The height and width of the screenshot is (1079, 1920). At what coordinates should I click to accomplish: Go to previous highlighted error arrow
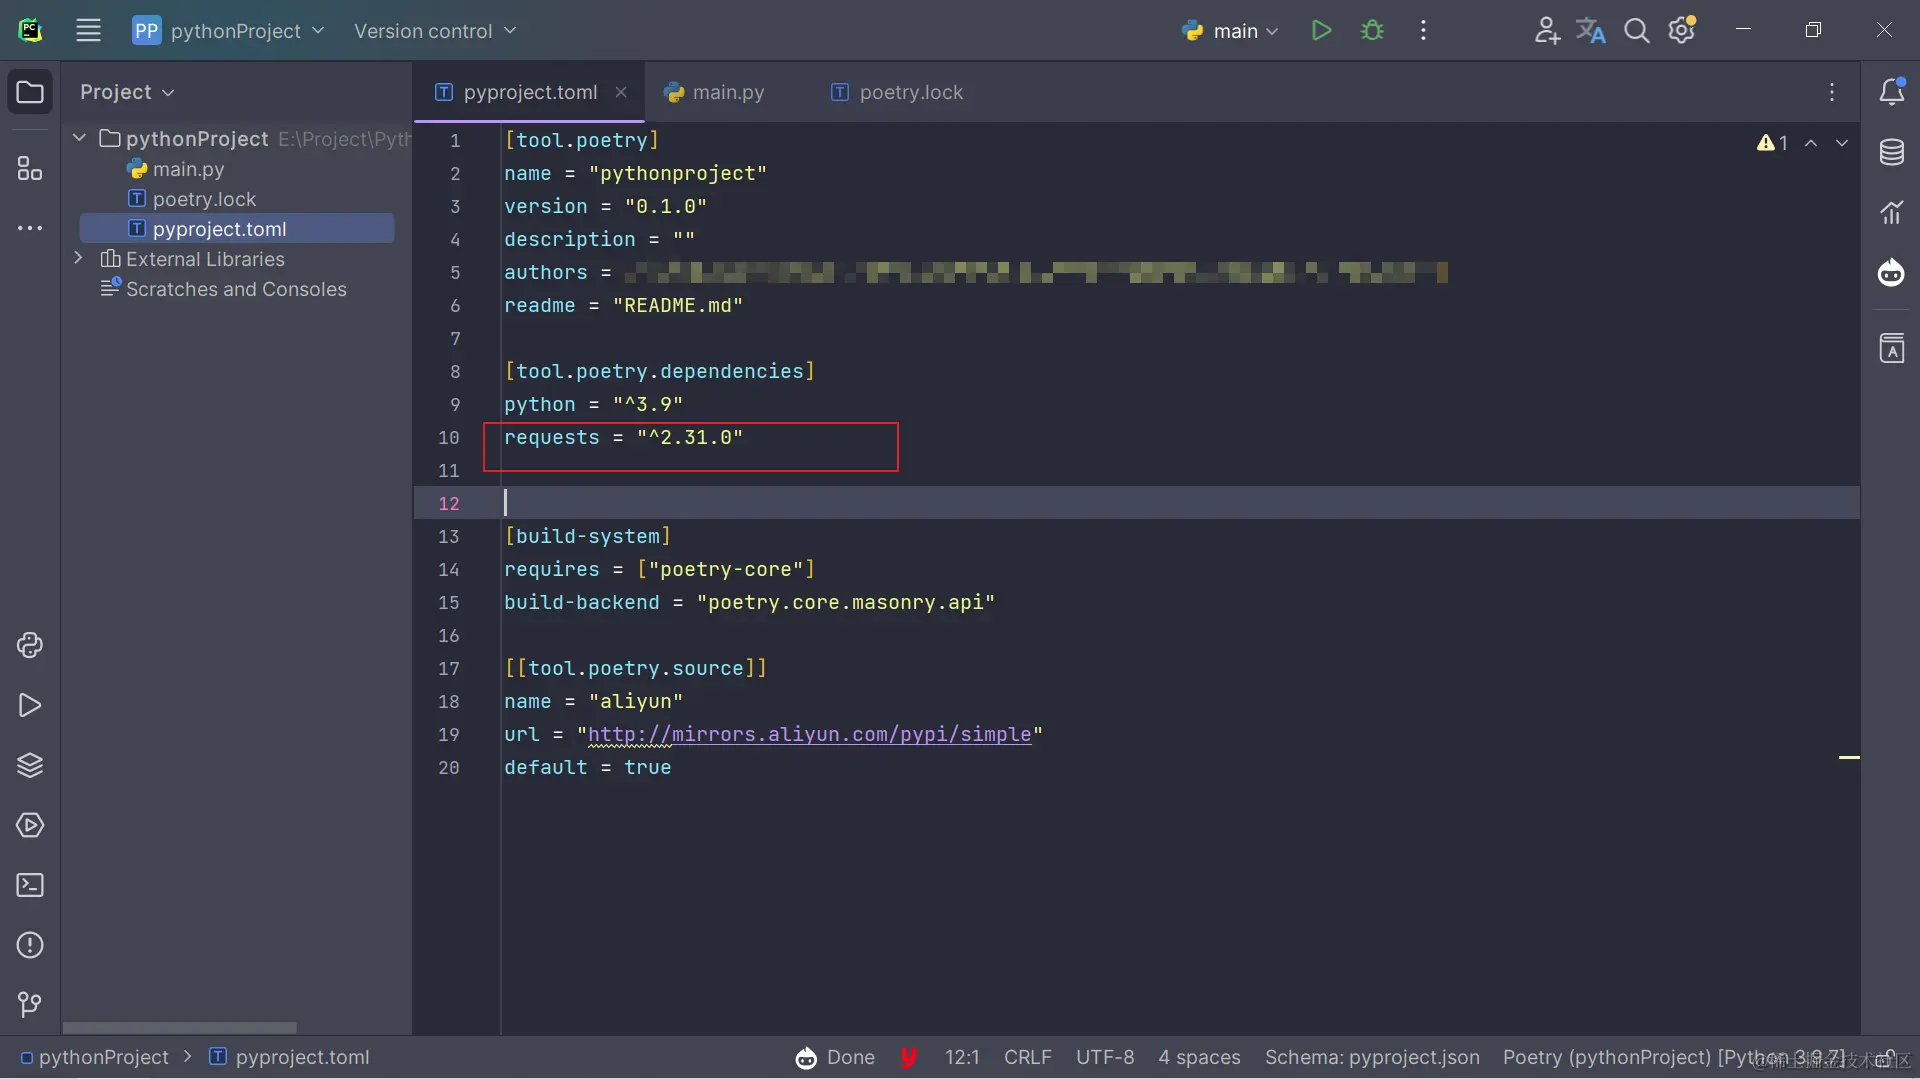point(1811,143)
